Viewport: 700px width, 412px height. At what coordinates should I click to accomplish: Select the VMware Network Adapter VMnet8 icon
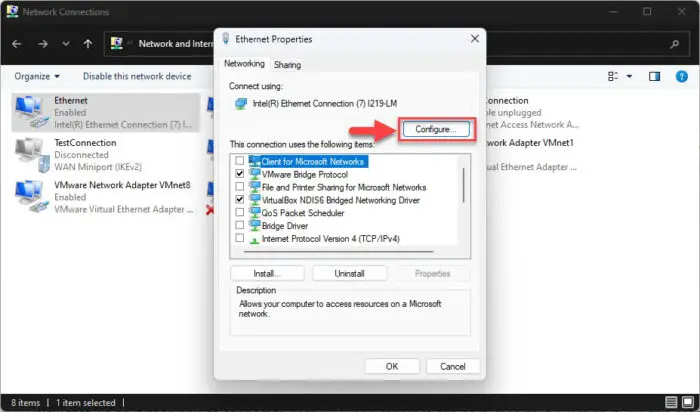32,196
